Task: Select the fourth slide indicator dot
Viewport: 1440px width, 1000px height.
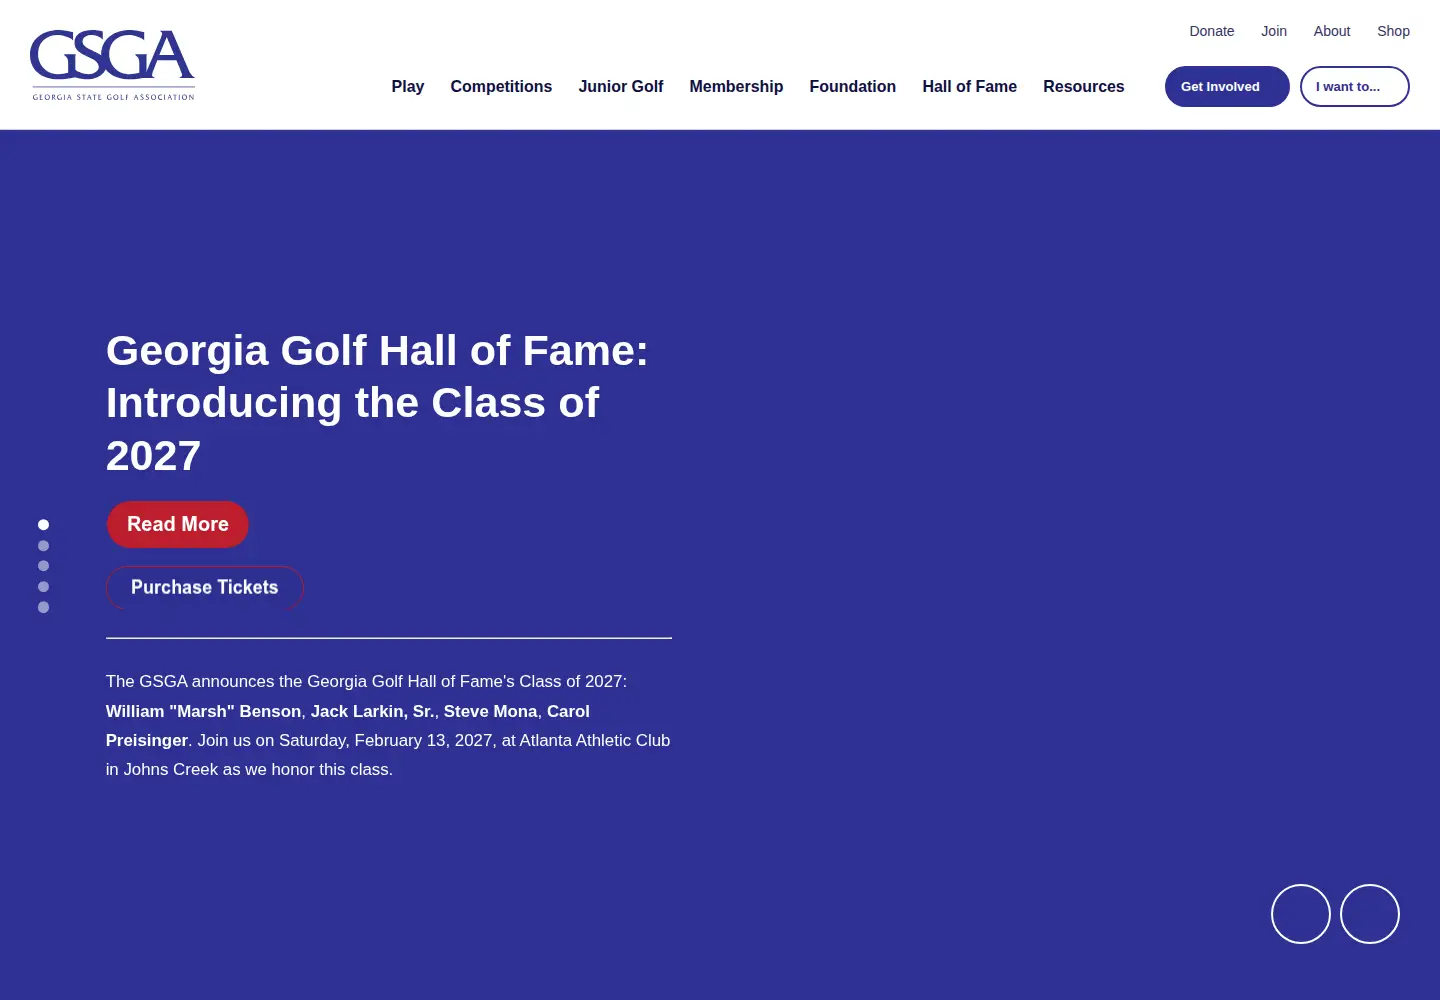Action: [43, 587]
